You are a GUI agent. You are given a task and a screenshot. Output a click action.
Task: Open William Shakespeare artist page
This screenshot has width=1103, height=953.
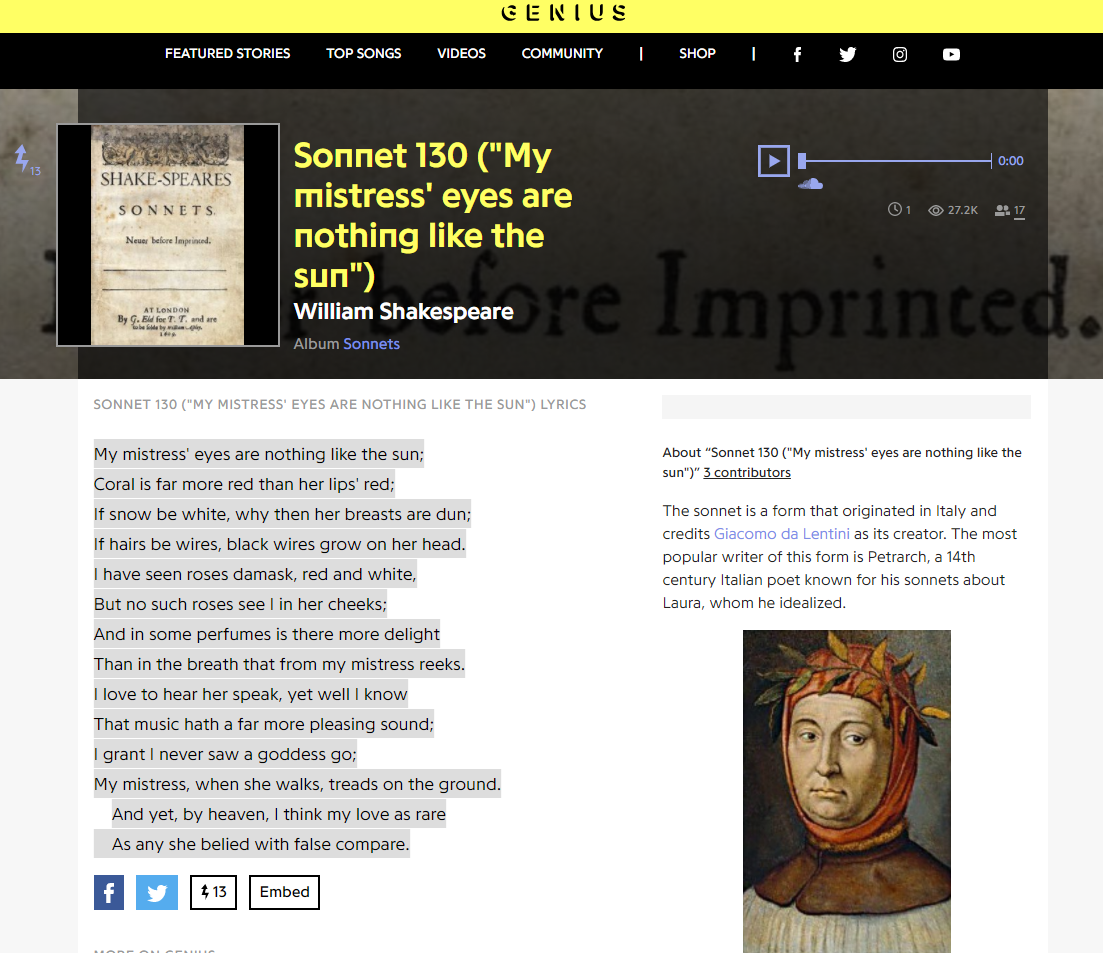tap(403, 312)
